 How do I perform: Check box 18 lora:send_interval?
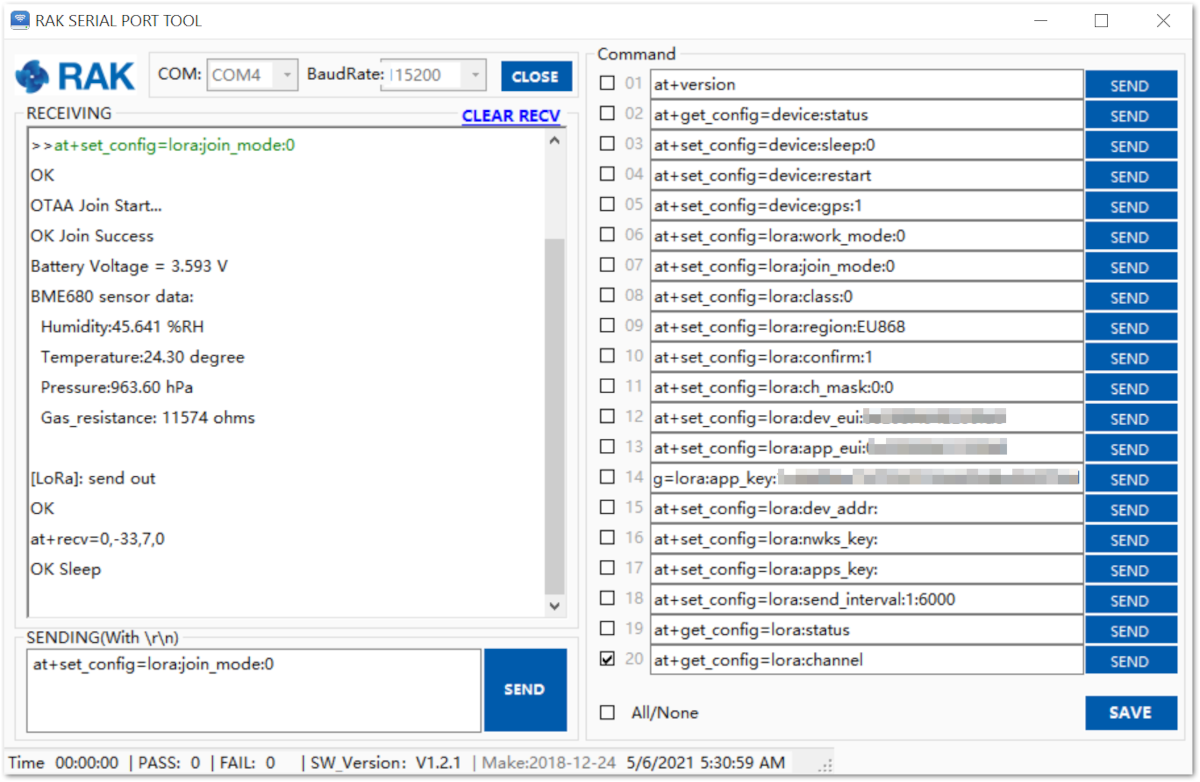[607, 598]
